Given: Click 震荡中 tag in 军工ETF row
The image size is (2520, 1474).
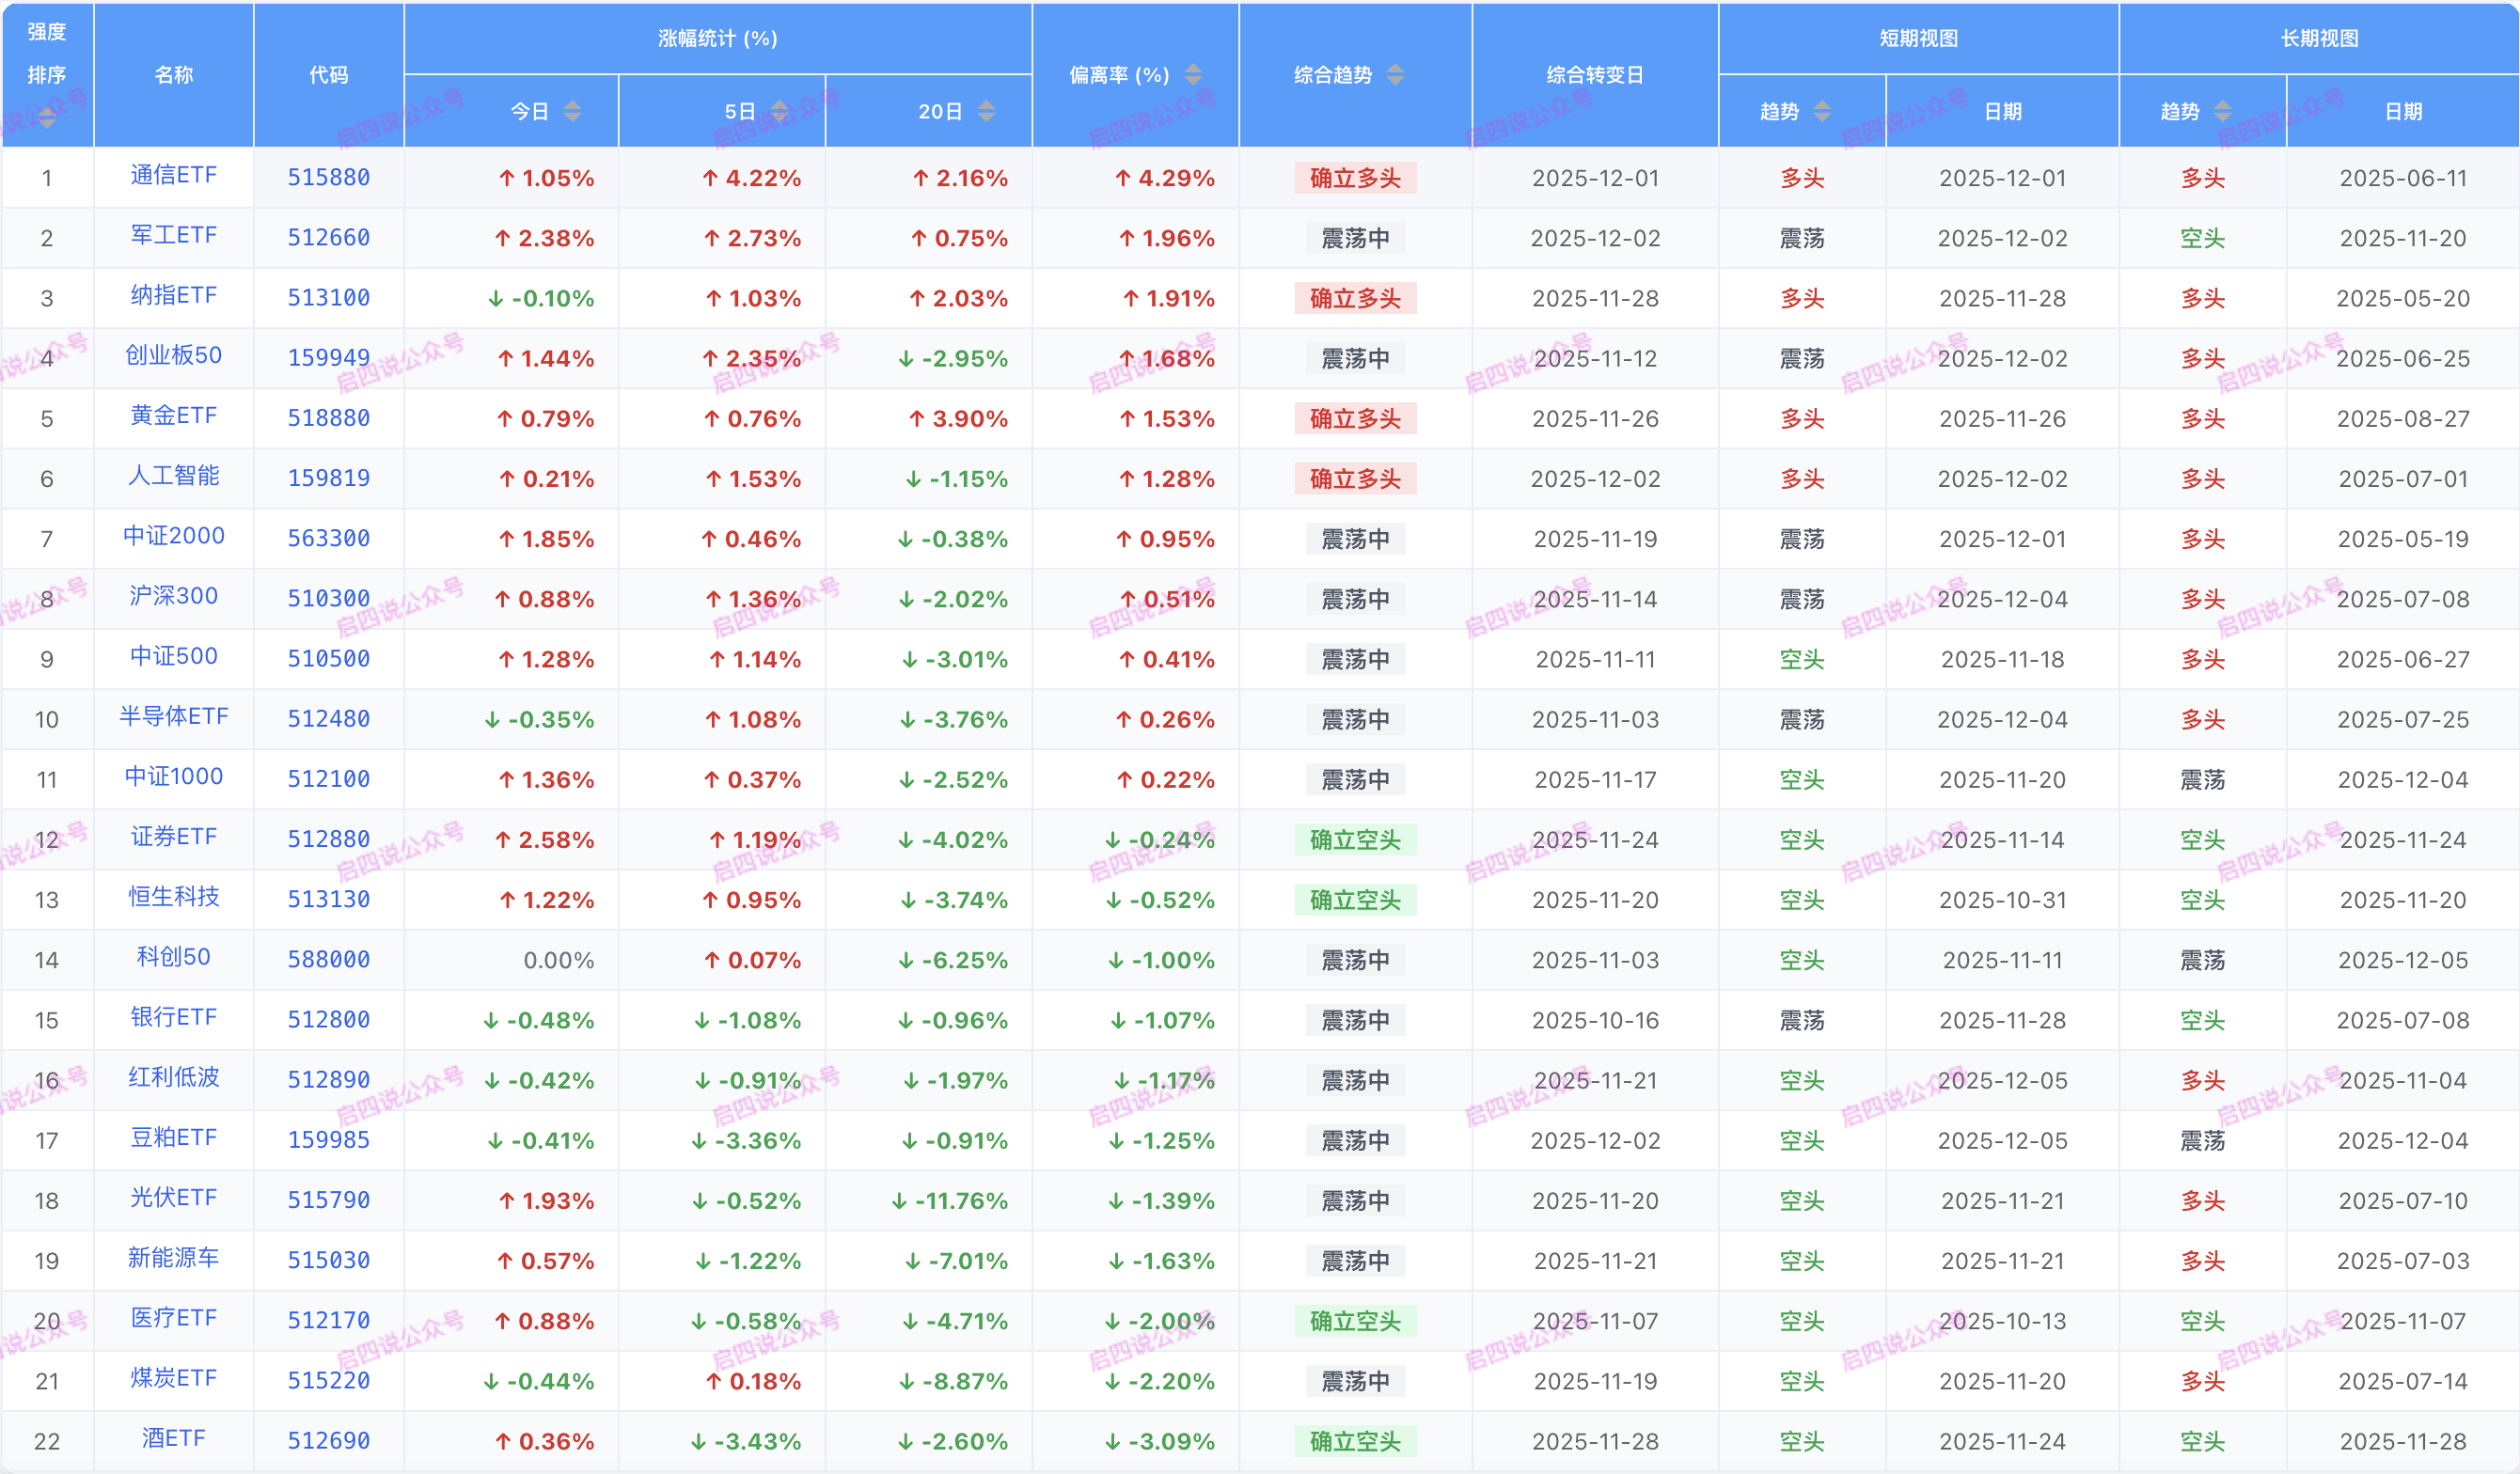Looking at the screenshot, I should coord(1354,238).
